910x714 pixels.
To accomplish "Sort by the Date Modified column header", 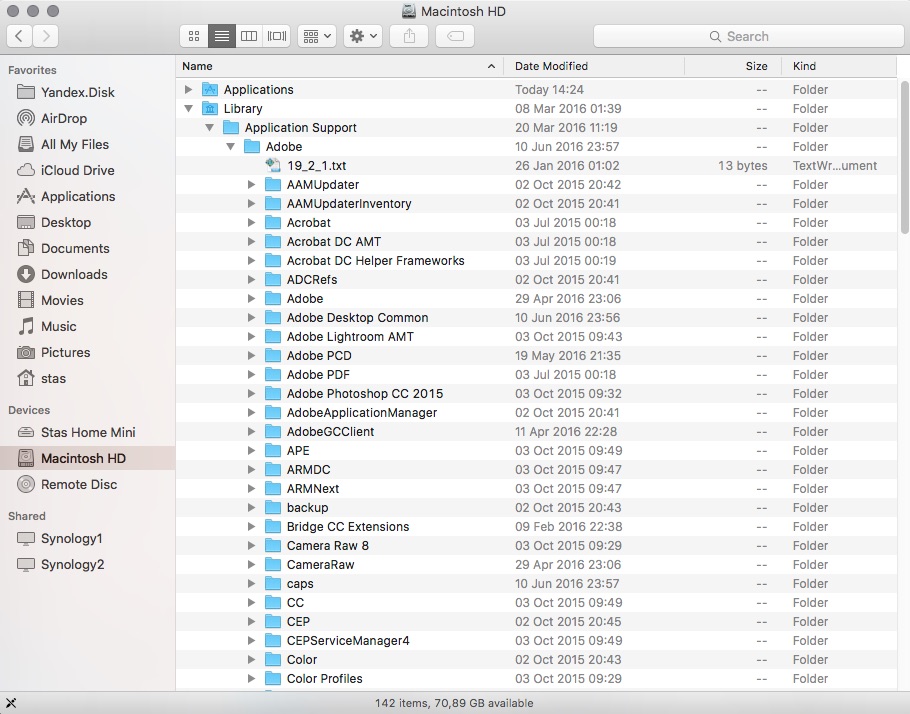I will tap(594, 66).
